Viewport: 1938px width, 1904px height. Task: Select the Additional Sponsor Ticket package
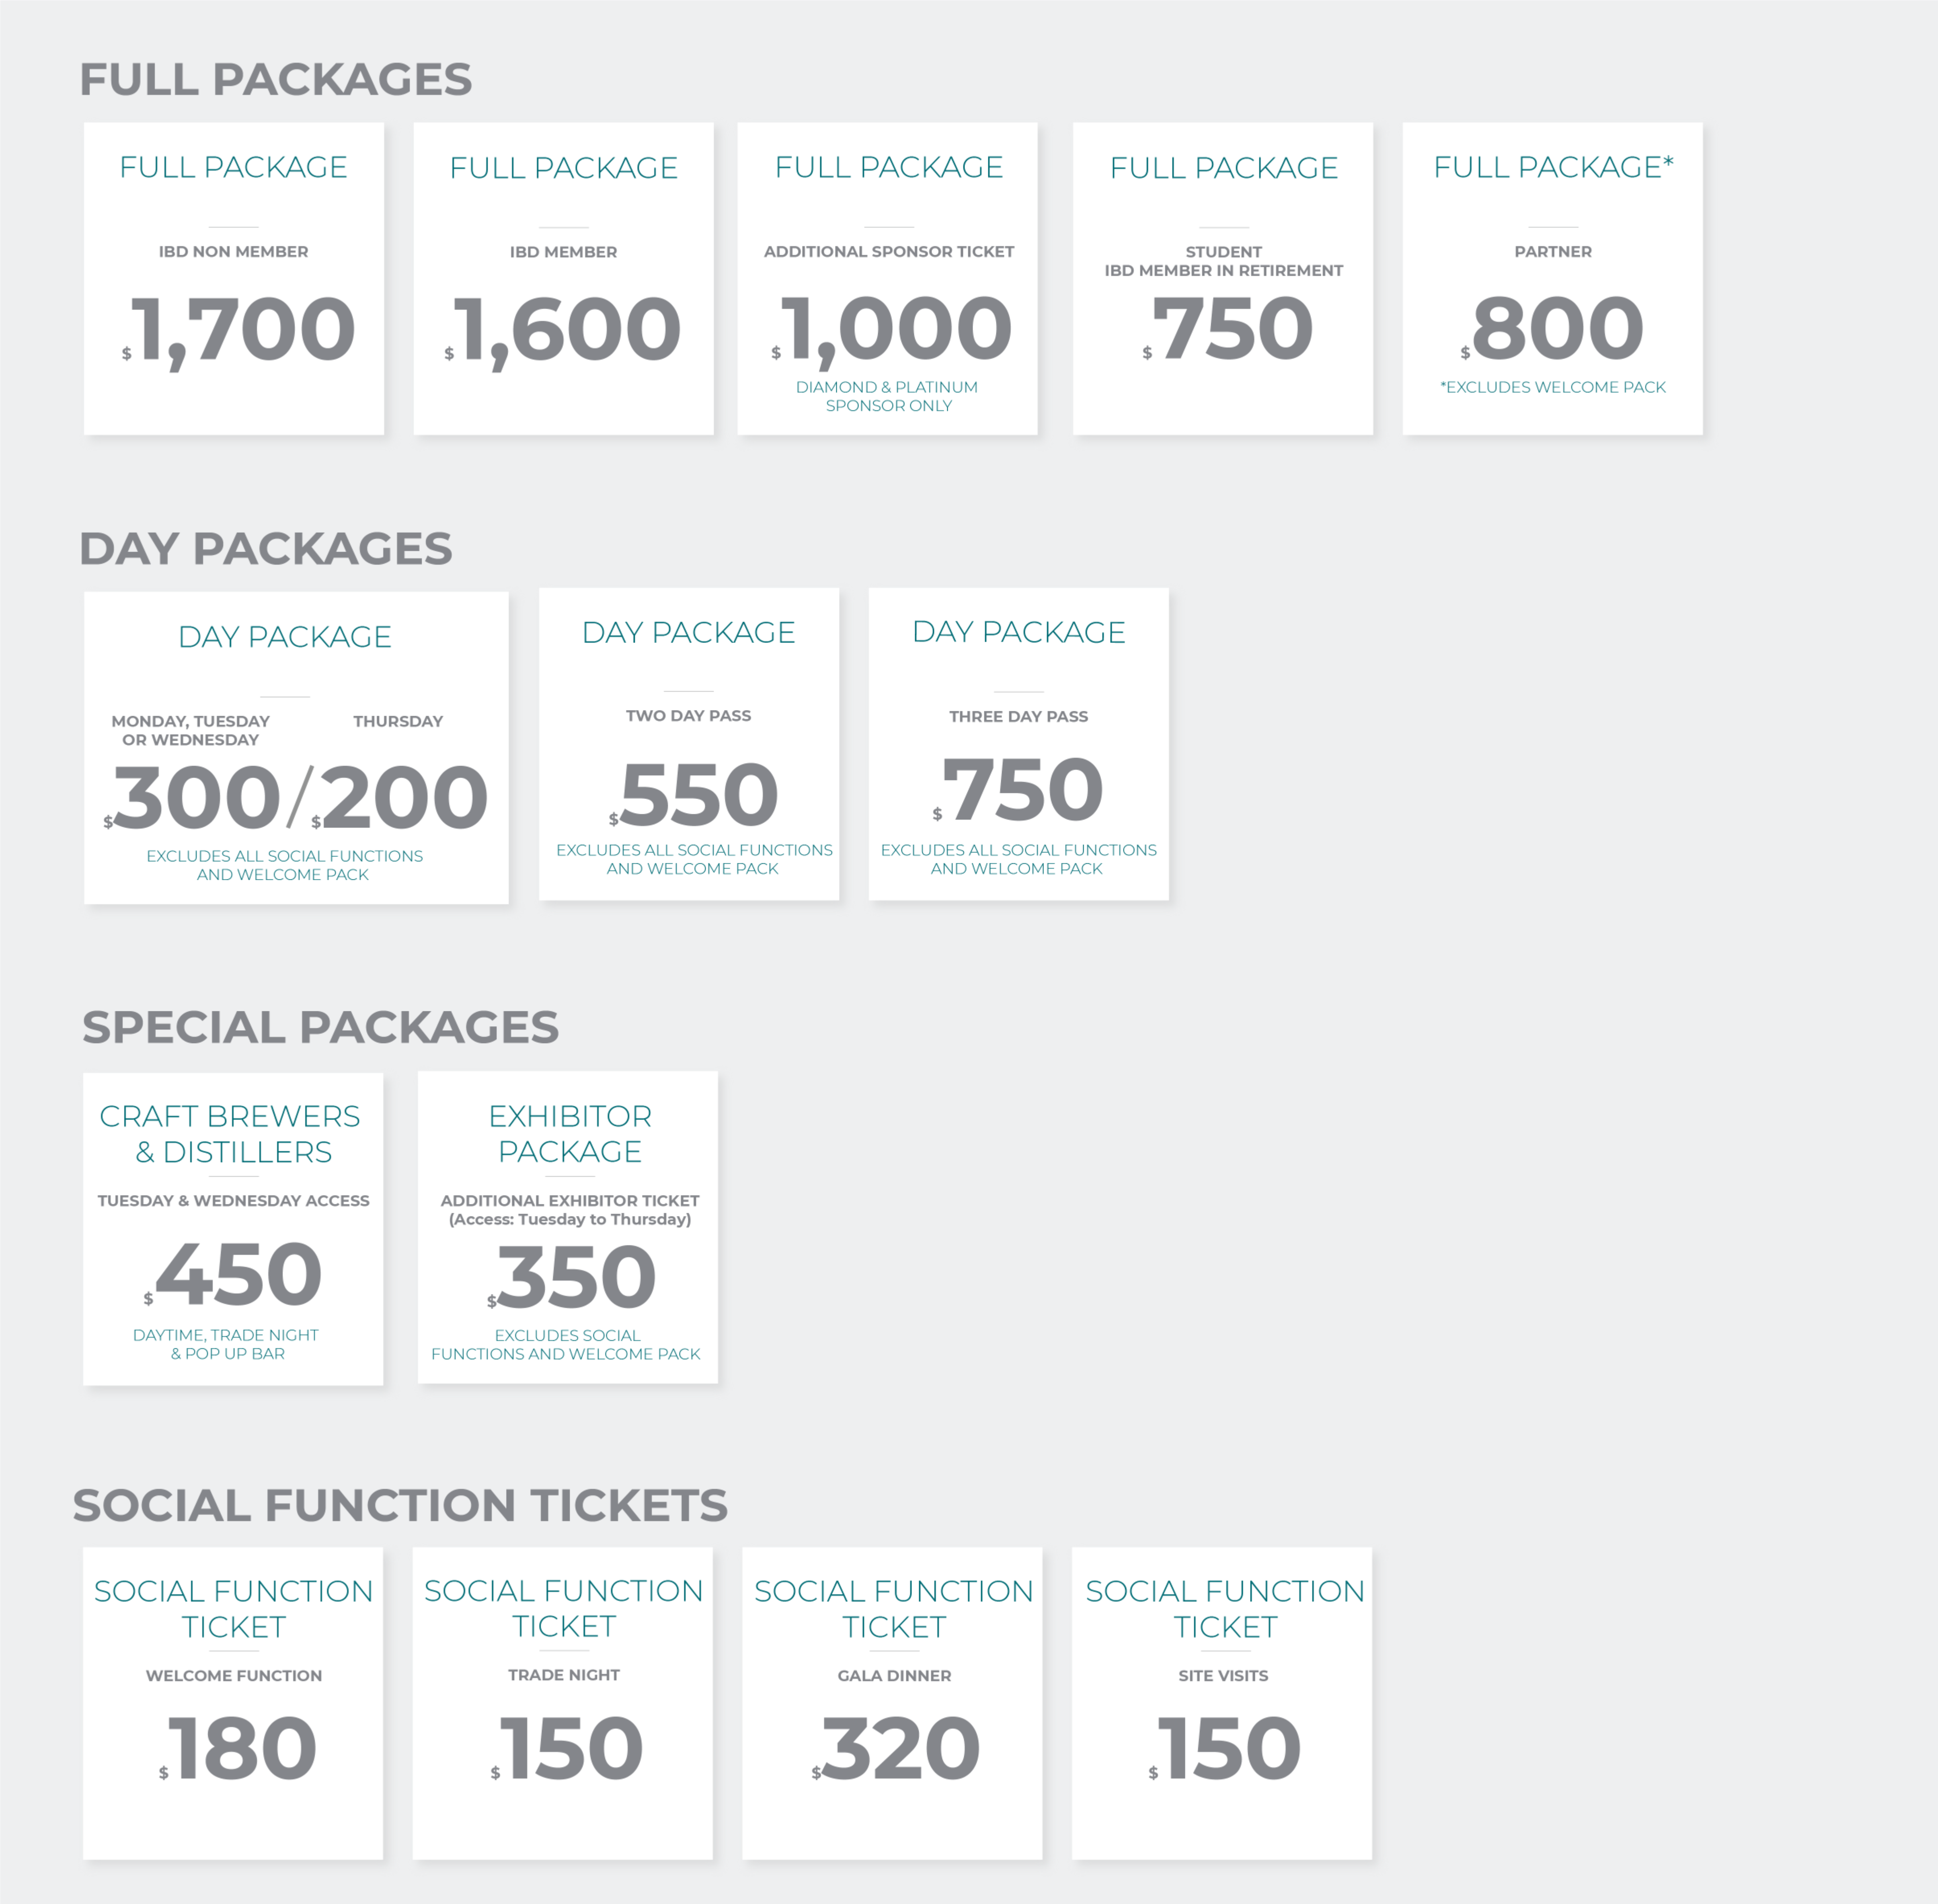(x=888, y=279)
